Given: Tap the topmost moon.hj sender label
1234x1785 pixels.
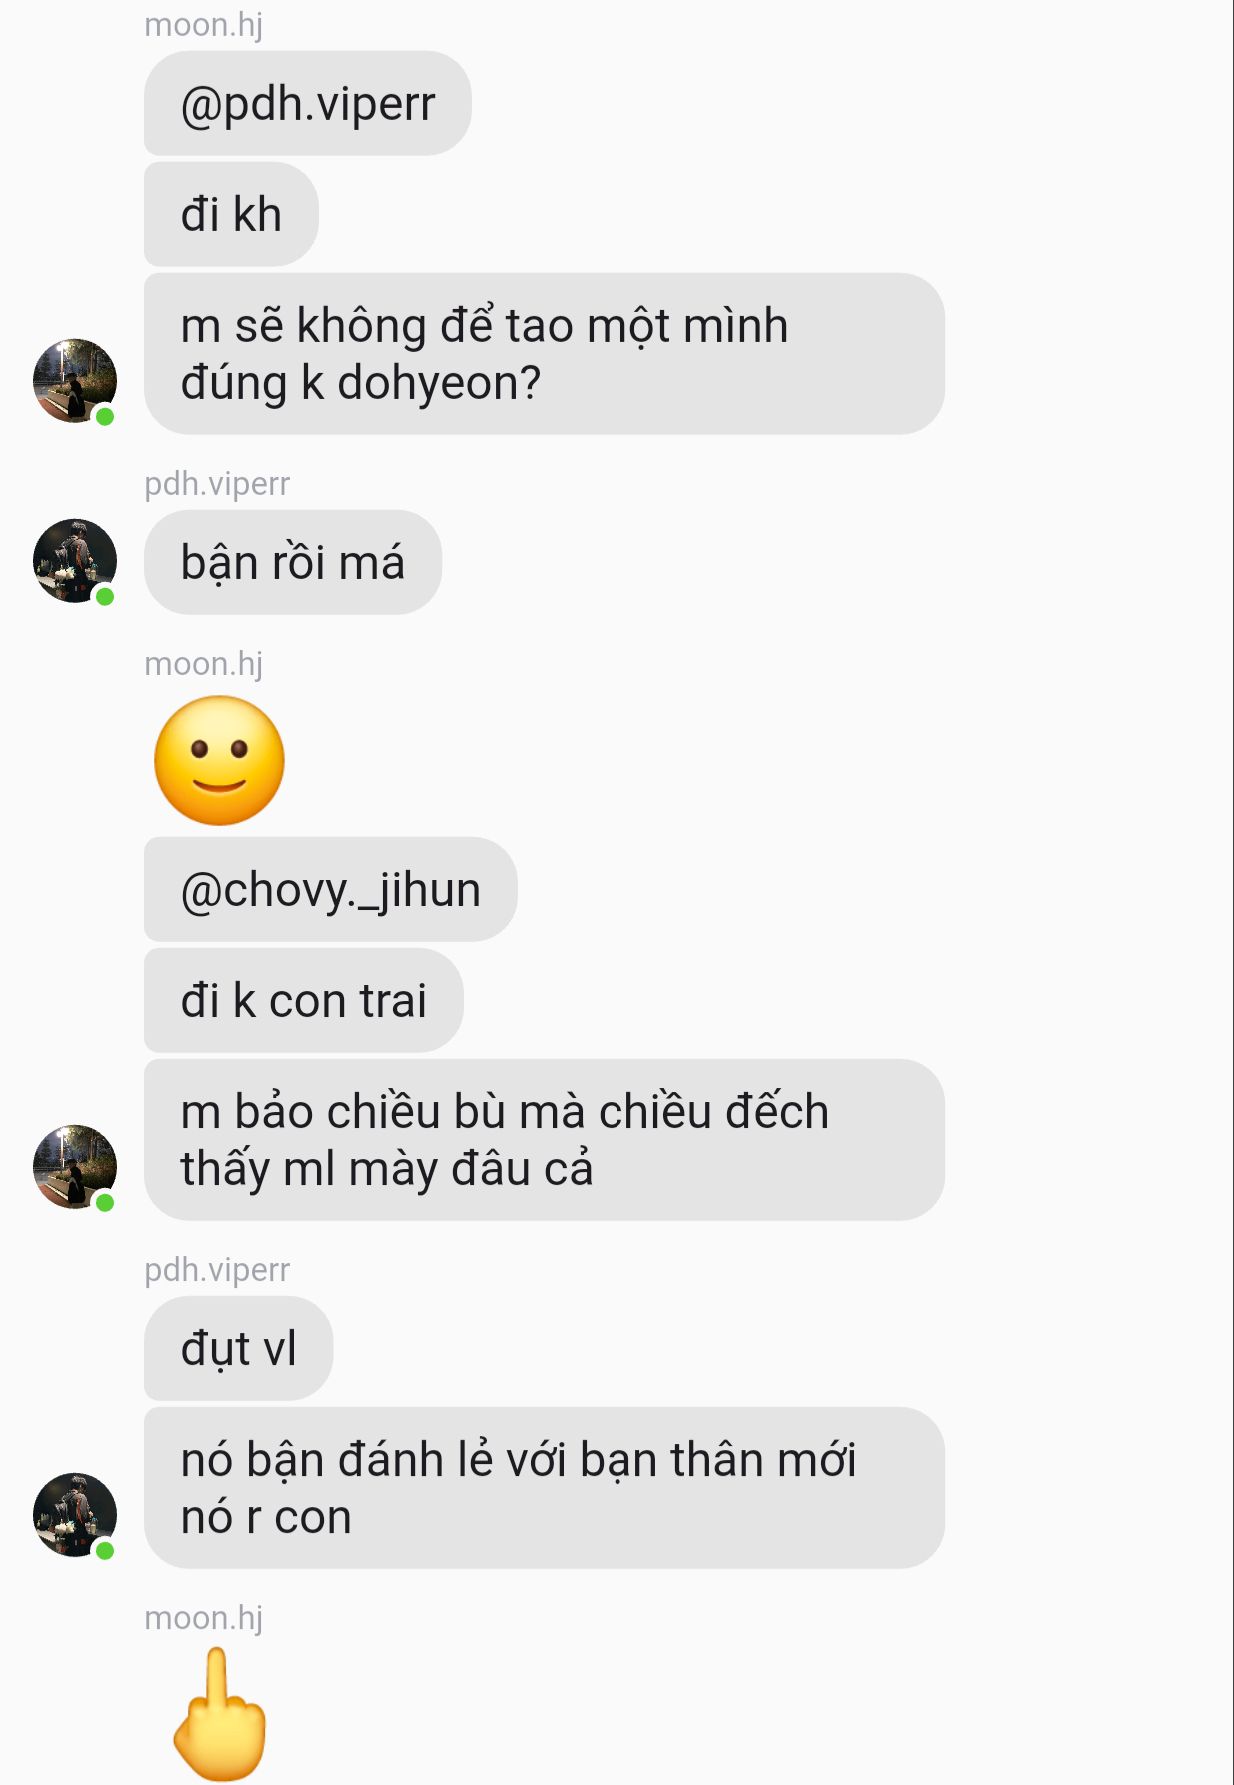Looking at the screenshot, I should [x=204, y=25].
